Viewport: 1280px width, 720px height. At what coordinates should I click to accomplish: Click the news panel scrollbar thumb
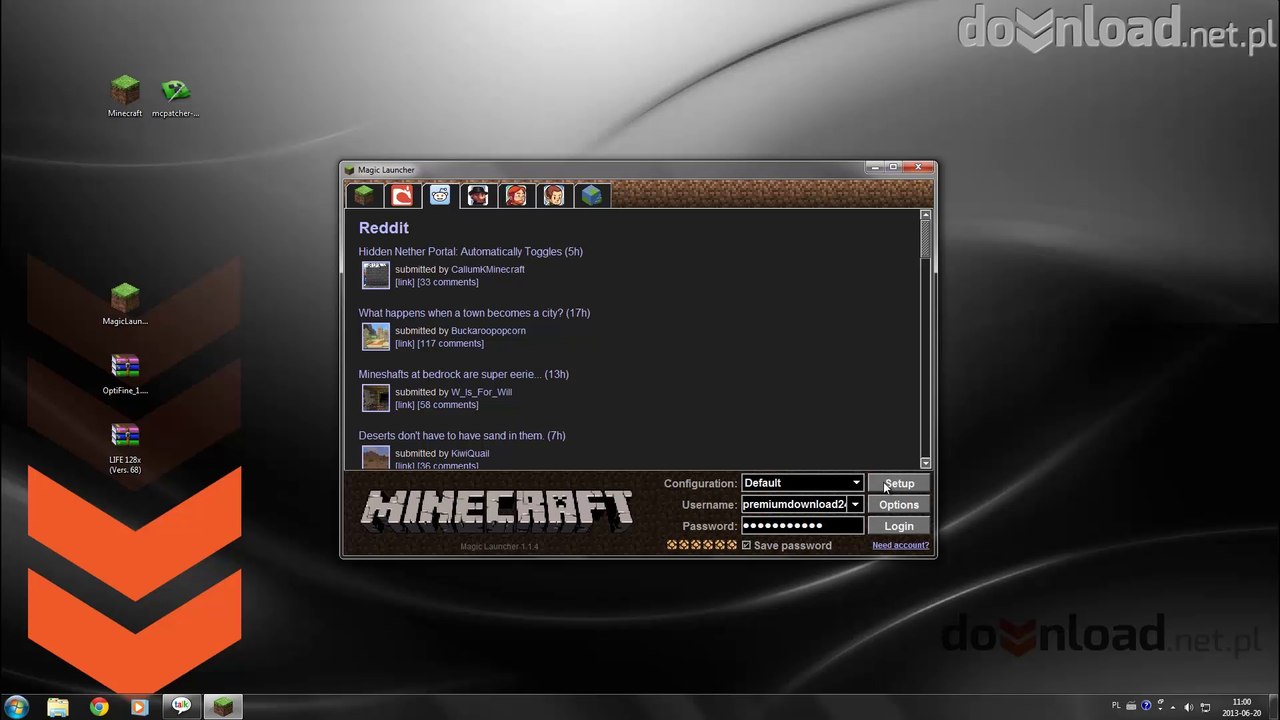(x=925, y=239)
